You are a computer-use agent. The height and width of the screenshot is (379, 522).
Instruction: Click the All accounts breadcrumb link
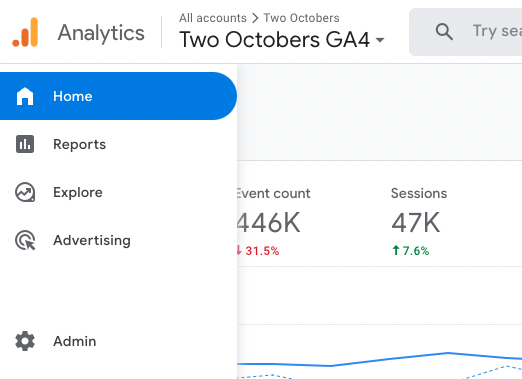click(x=213, y=18)
